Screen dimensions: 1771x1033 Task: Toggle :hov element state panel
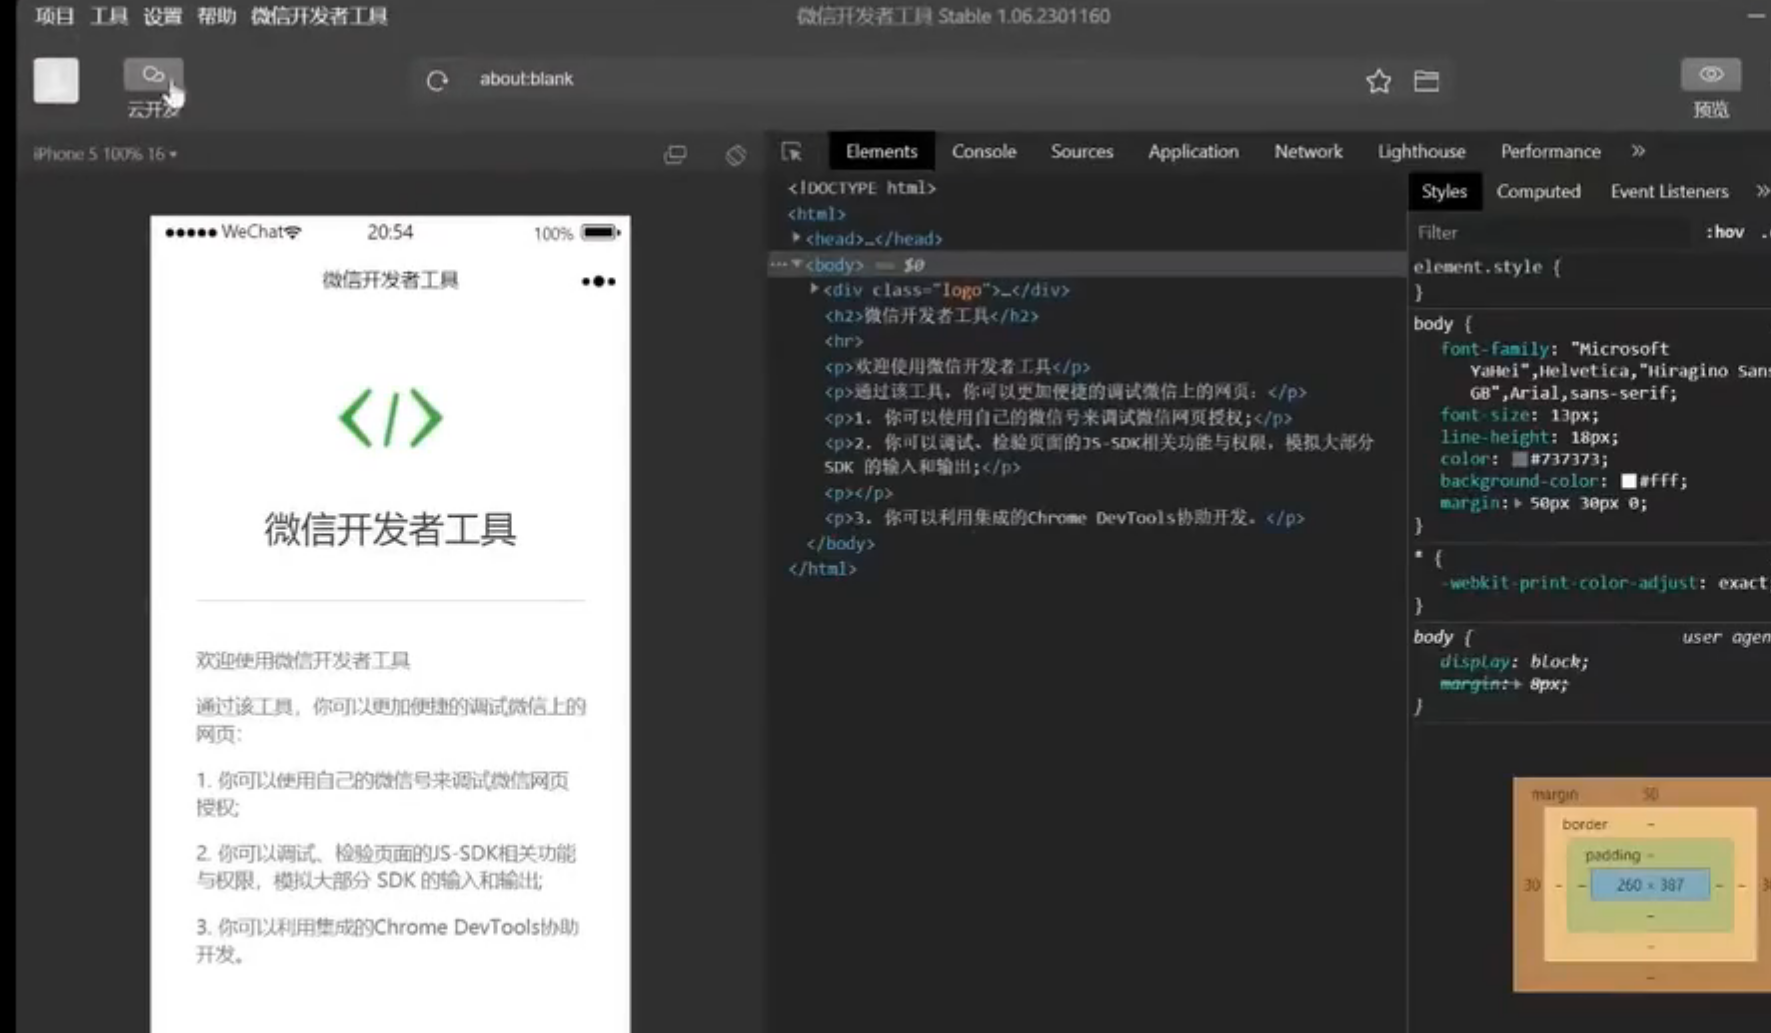tap(1725, 232)
